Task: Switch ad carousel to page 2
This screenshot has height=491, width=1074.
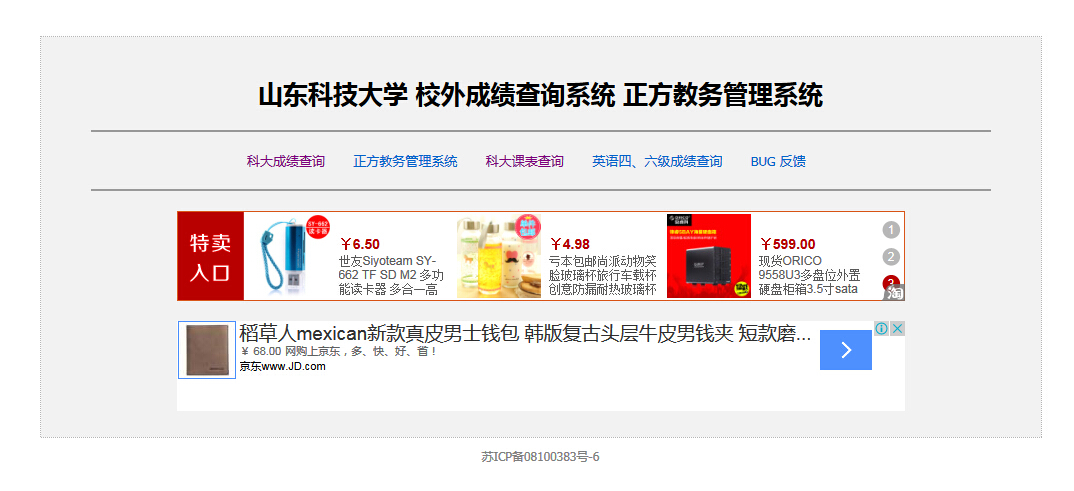Action: coord(891,257)
